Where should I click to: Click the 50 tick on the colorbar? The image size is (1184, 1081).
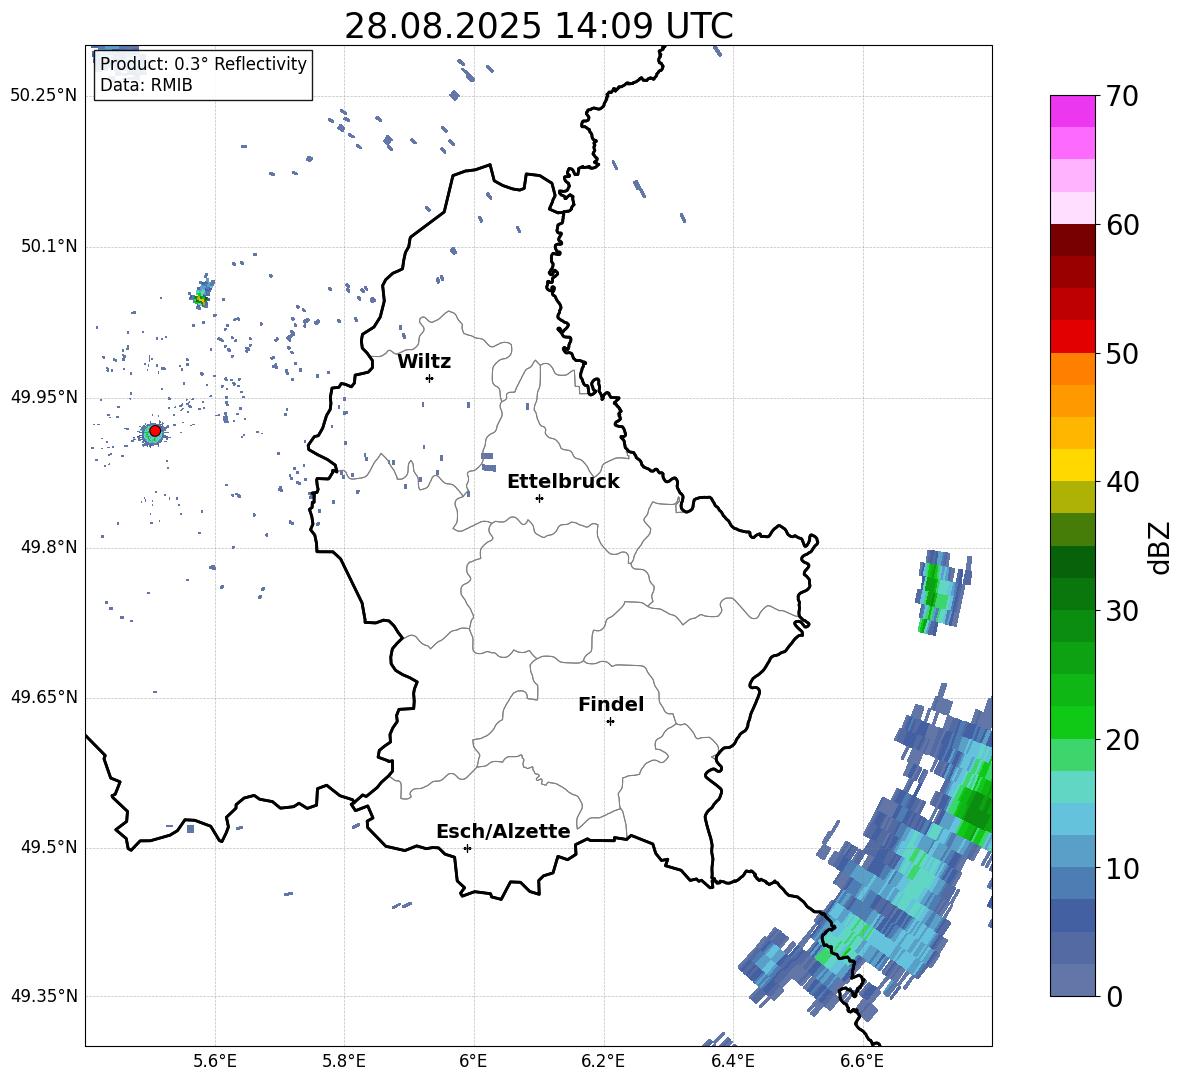click(x=1123, y=354)
